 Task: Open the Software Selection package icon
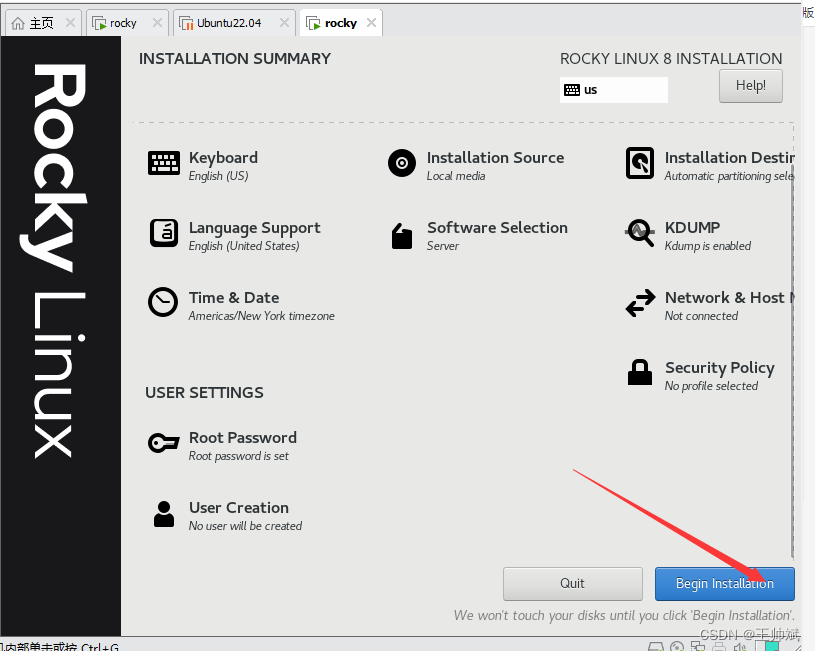pyautogui.click(x=402, y=237)
